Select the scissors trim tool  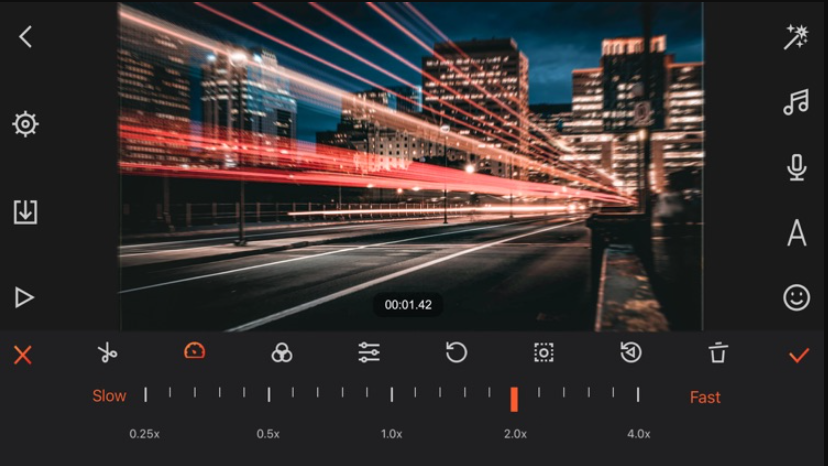[107, 352]
